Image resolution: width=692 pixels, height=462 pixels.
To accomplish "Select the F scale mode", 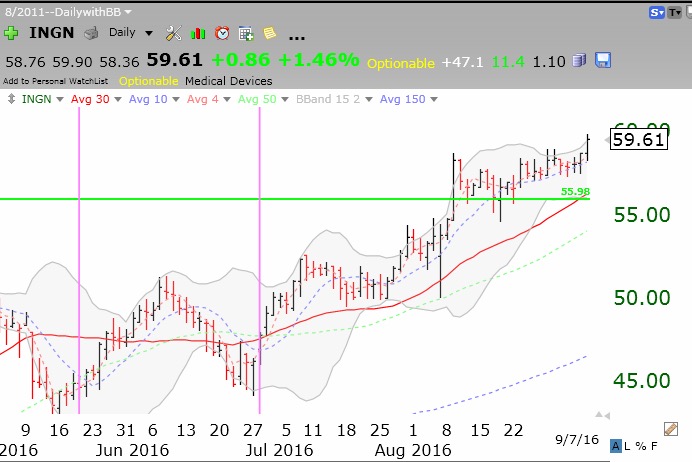I will (x=654, y=446).
